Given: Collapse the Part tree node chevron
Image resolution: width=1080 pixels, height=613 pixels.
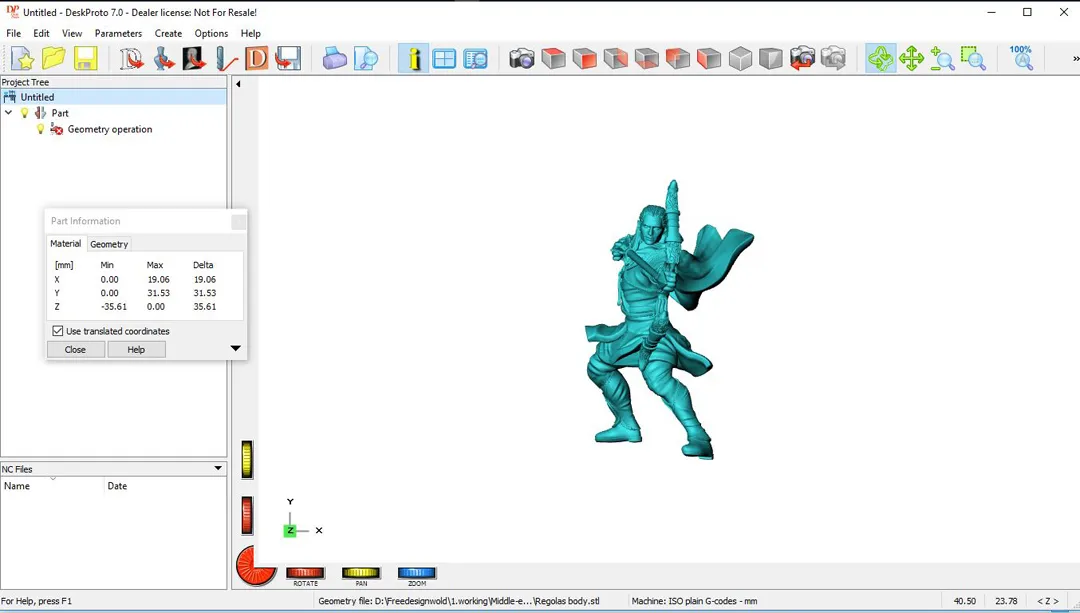Looking at the screenshot, I should click(x=8, y=112).
